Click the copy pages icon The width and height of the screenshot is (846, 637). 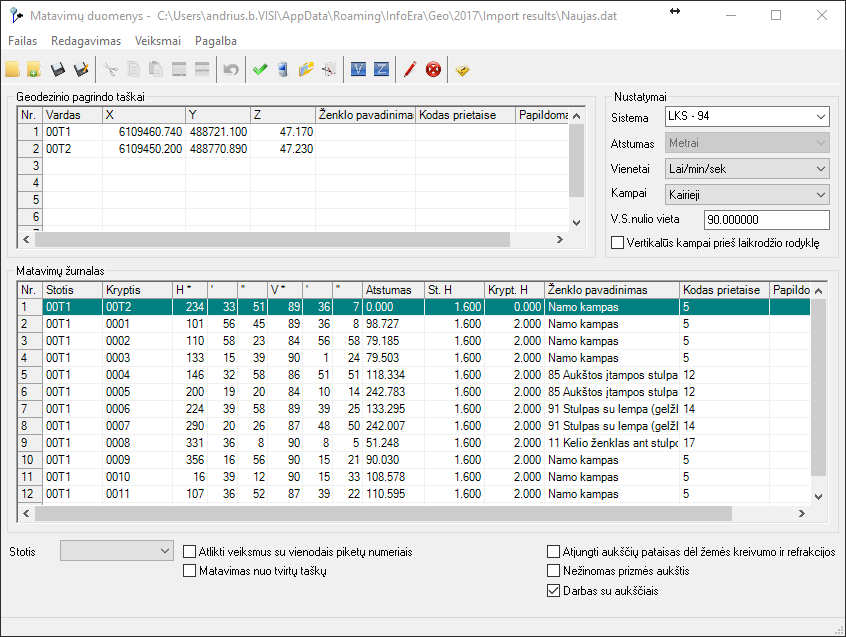coord(133,70)
